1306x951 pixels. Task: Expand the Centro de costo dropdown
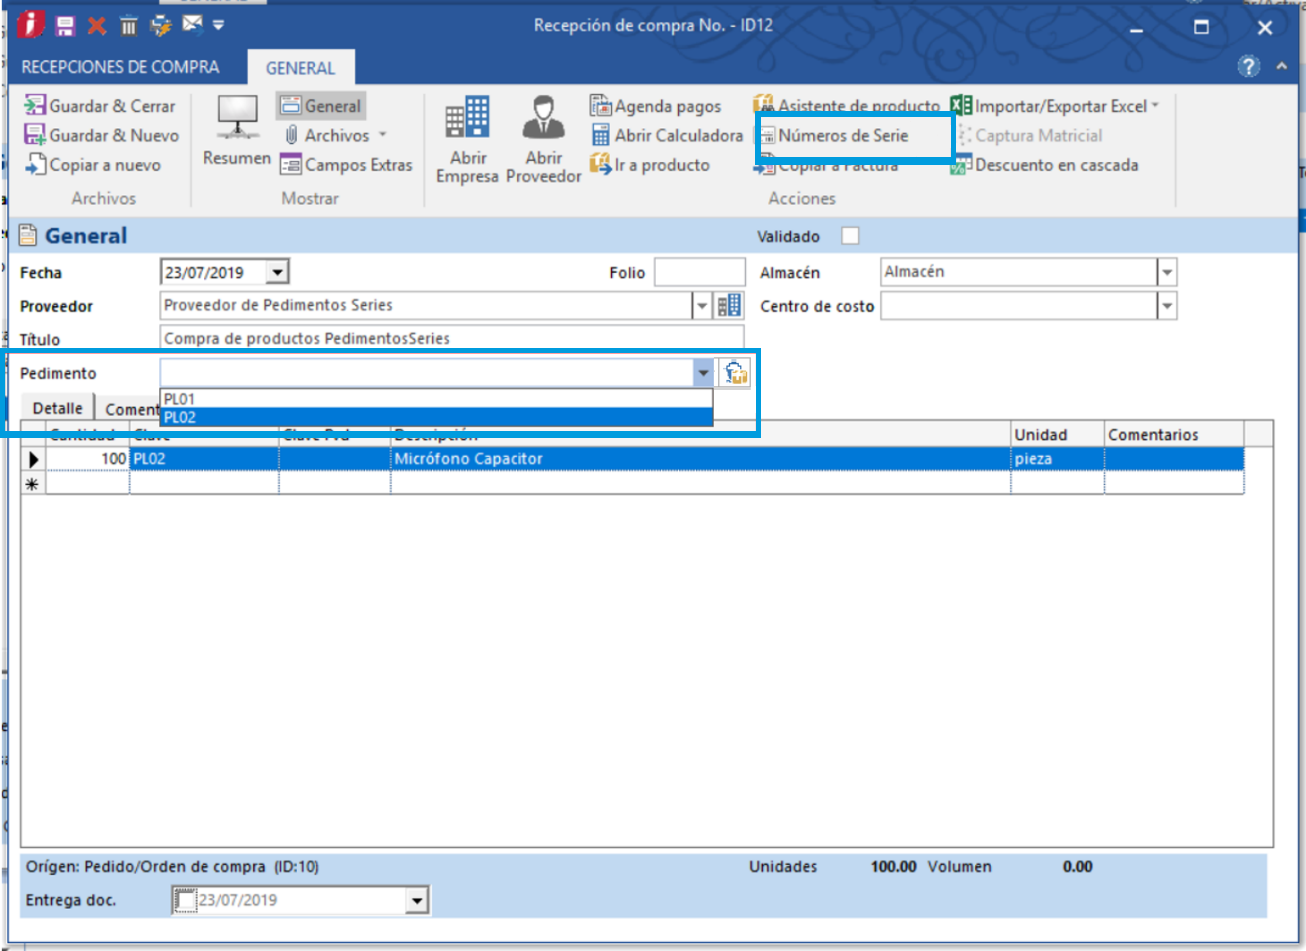tap(1167, 306)
